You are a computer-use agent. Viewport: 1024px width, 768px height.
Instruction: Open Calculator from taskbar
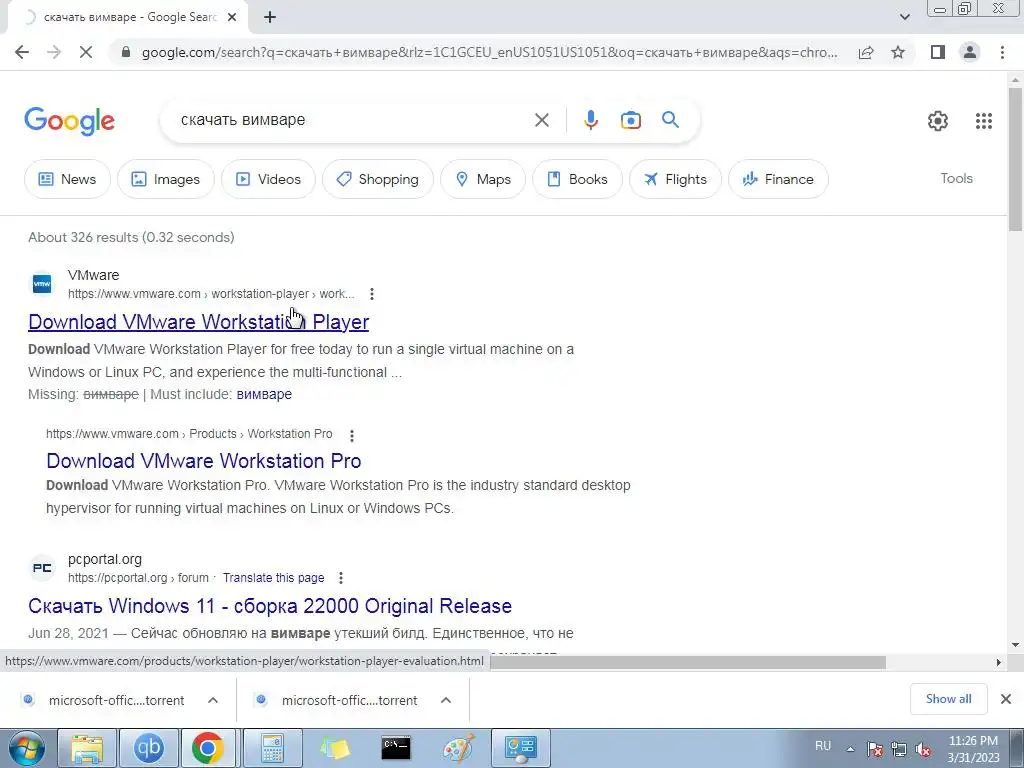click(x=272, y=748)
